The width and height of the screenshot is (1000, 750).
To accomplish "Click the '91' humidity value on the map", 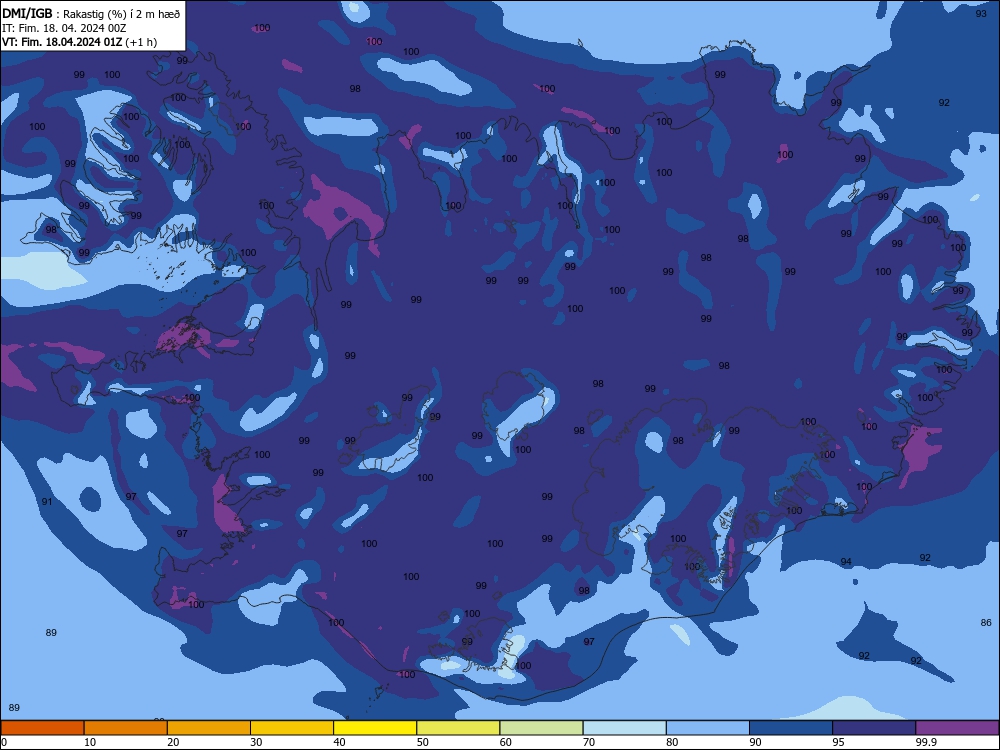I will pos(47,502).
